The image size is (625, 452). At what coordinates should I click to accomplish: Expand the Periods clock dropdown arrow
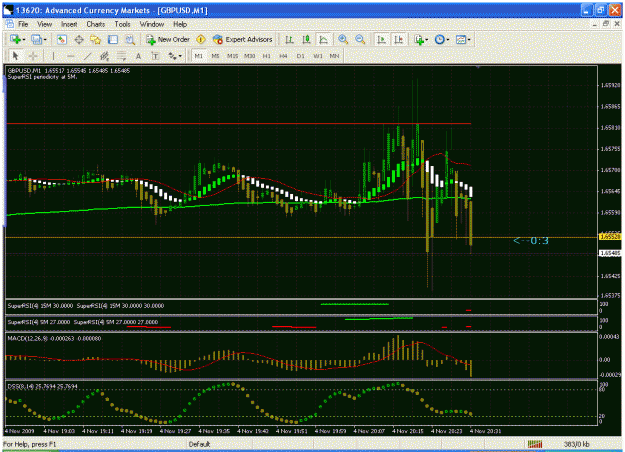pos(448,40)
